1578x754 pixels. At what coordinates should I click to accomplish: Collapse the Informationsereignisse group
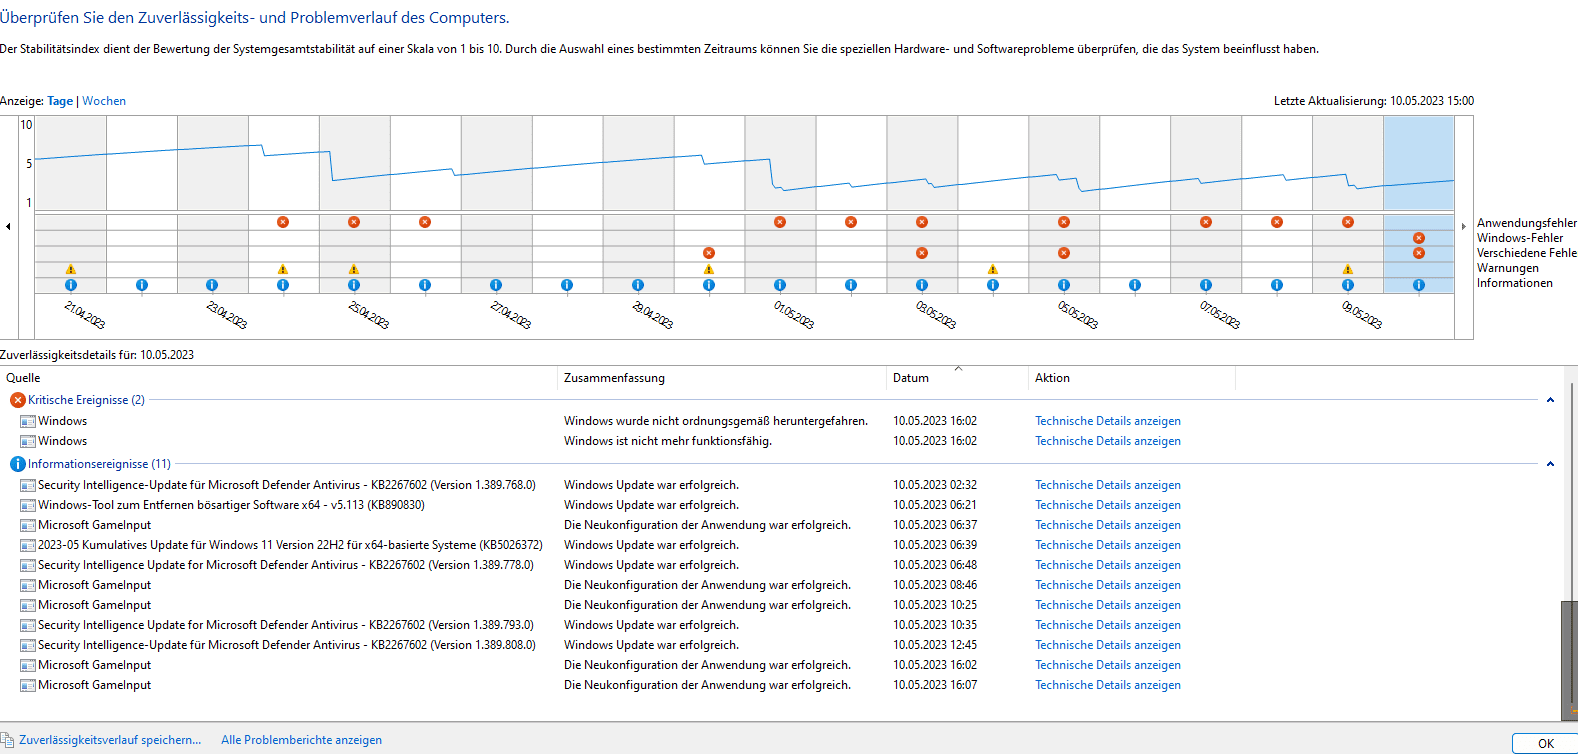tap(1550, 464)
